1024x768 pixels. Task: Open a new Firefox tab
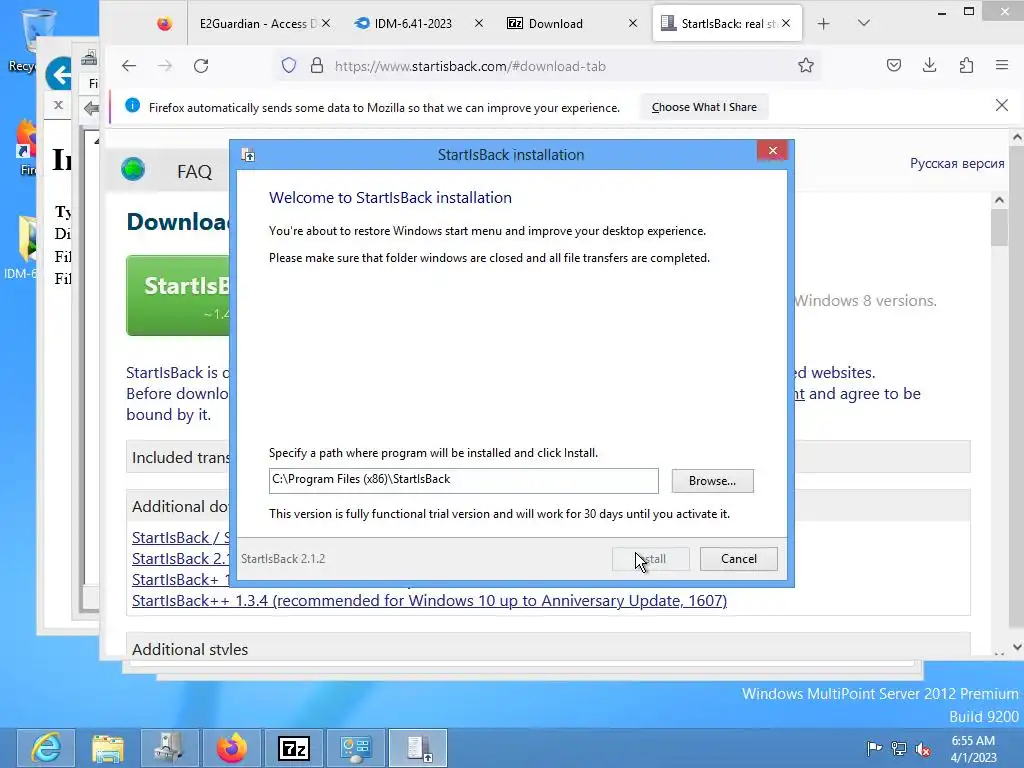pyautogui.click(x=824, y=24)
